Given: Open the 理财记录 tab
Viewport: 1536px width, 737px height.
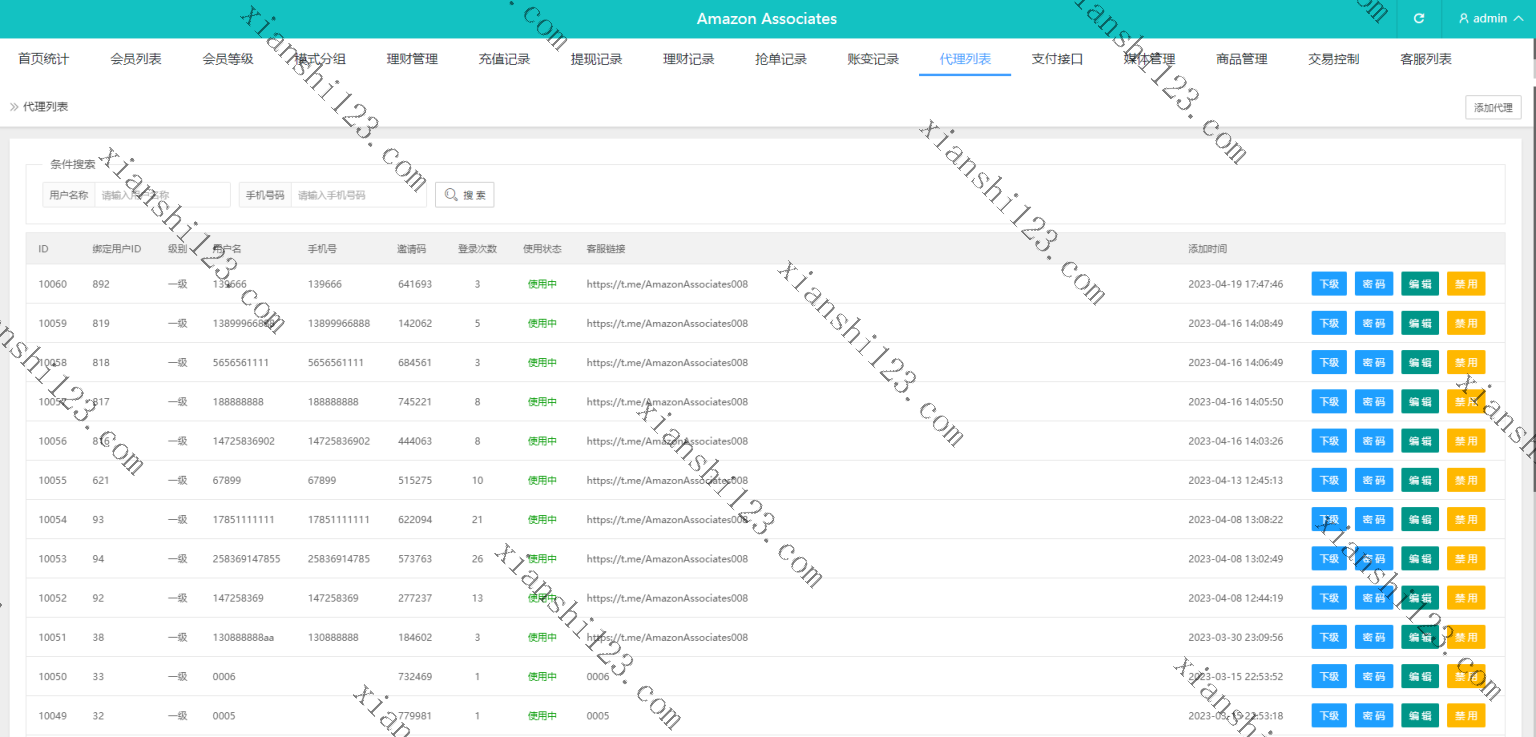Looking at the screenshot, I should pos(688,59).
